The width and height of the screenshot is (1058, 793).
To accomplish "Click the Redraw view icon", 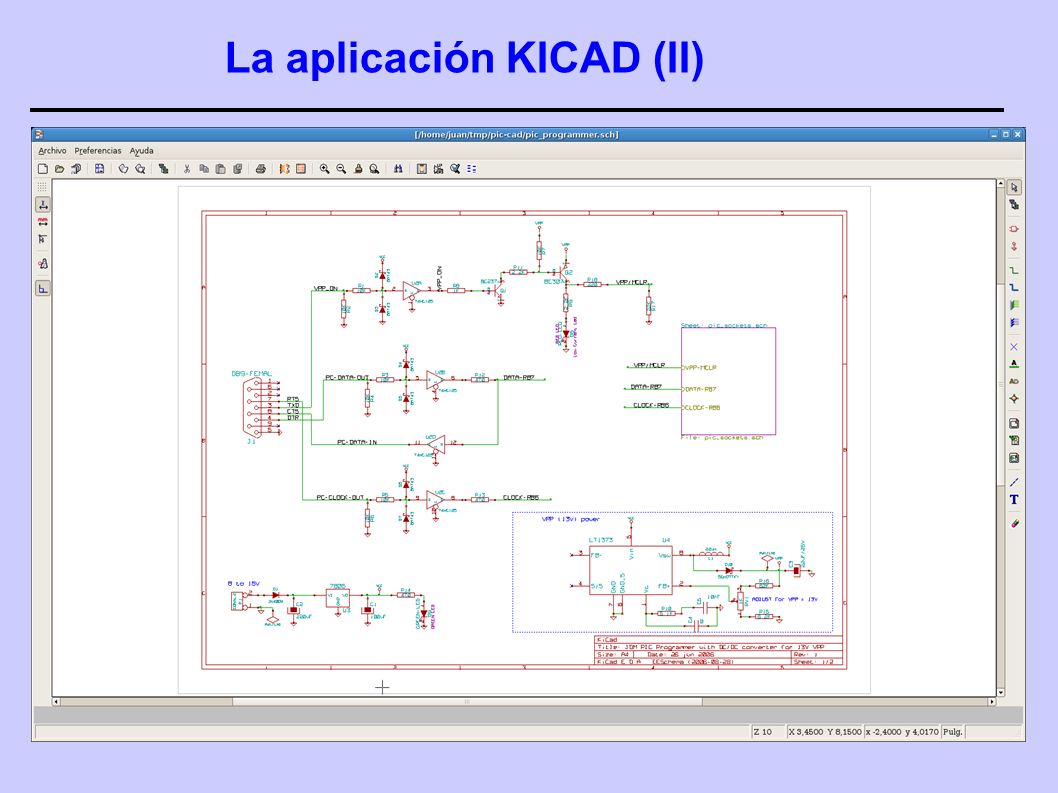I will click(x=358, y=169).
